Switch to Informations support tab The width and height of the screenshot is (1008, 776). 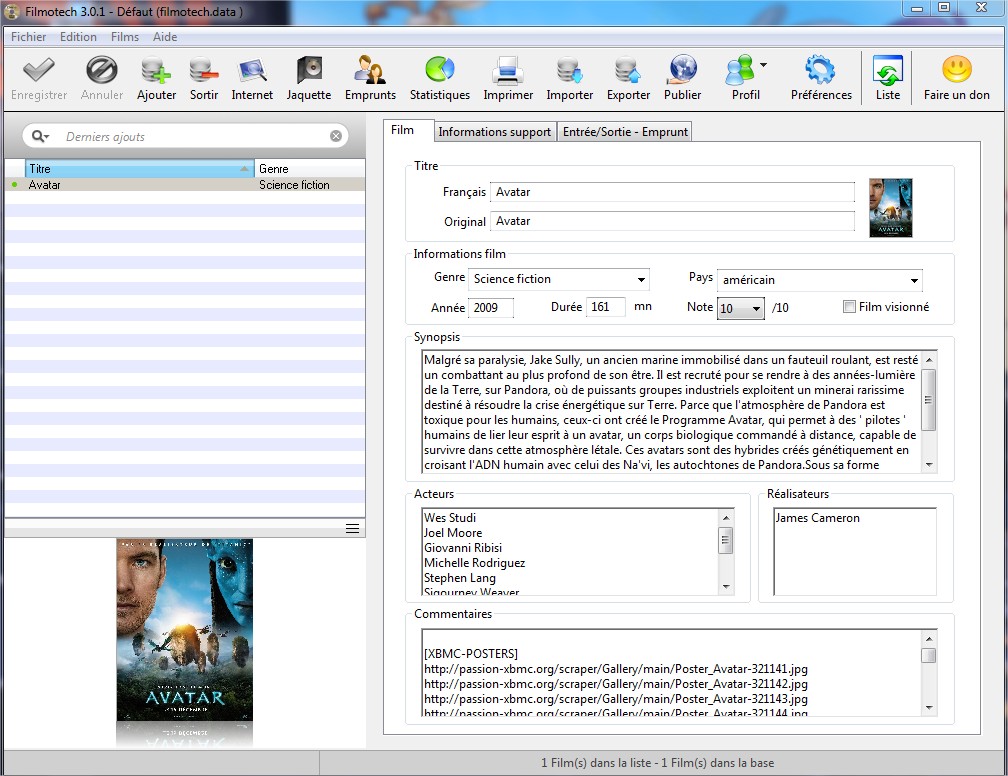[494, 132]
